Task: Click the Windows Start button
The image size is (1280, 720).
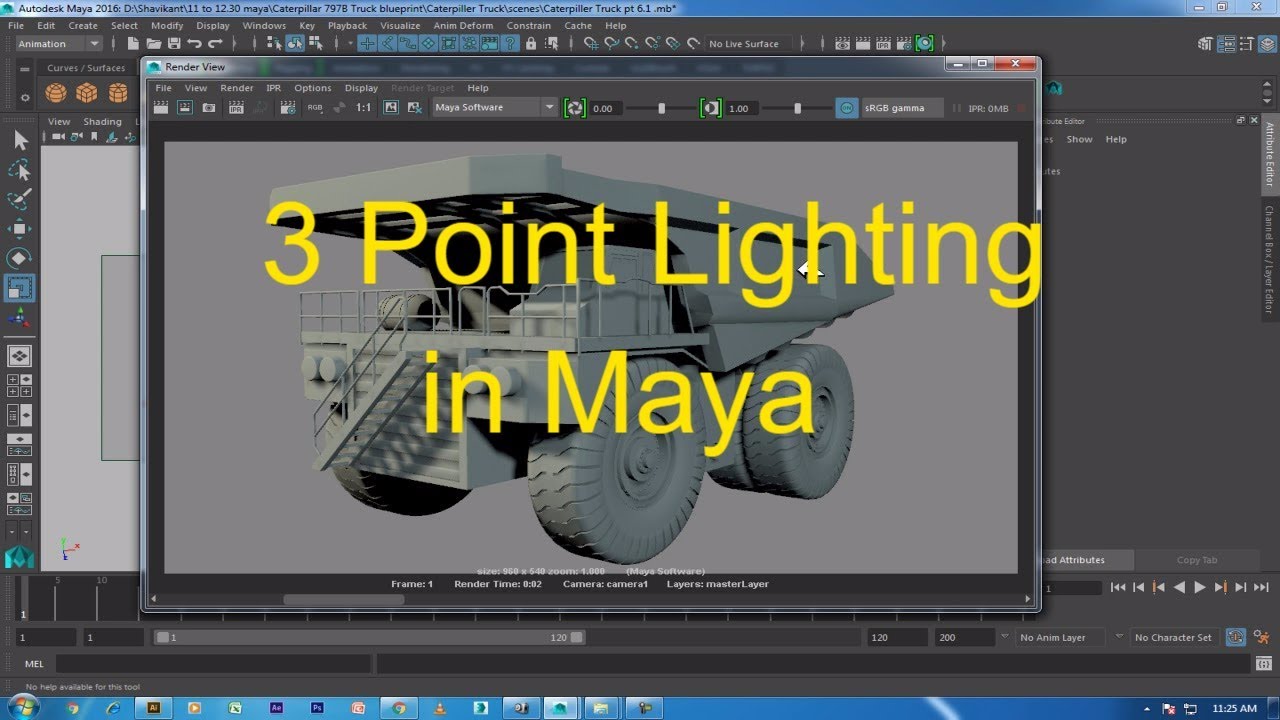Action: tap(22, 707)
